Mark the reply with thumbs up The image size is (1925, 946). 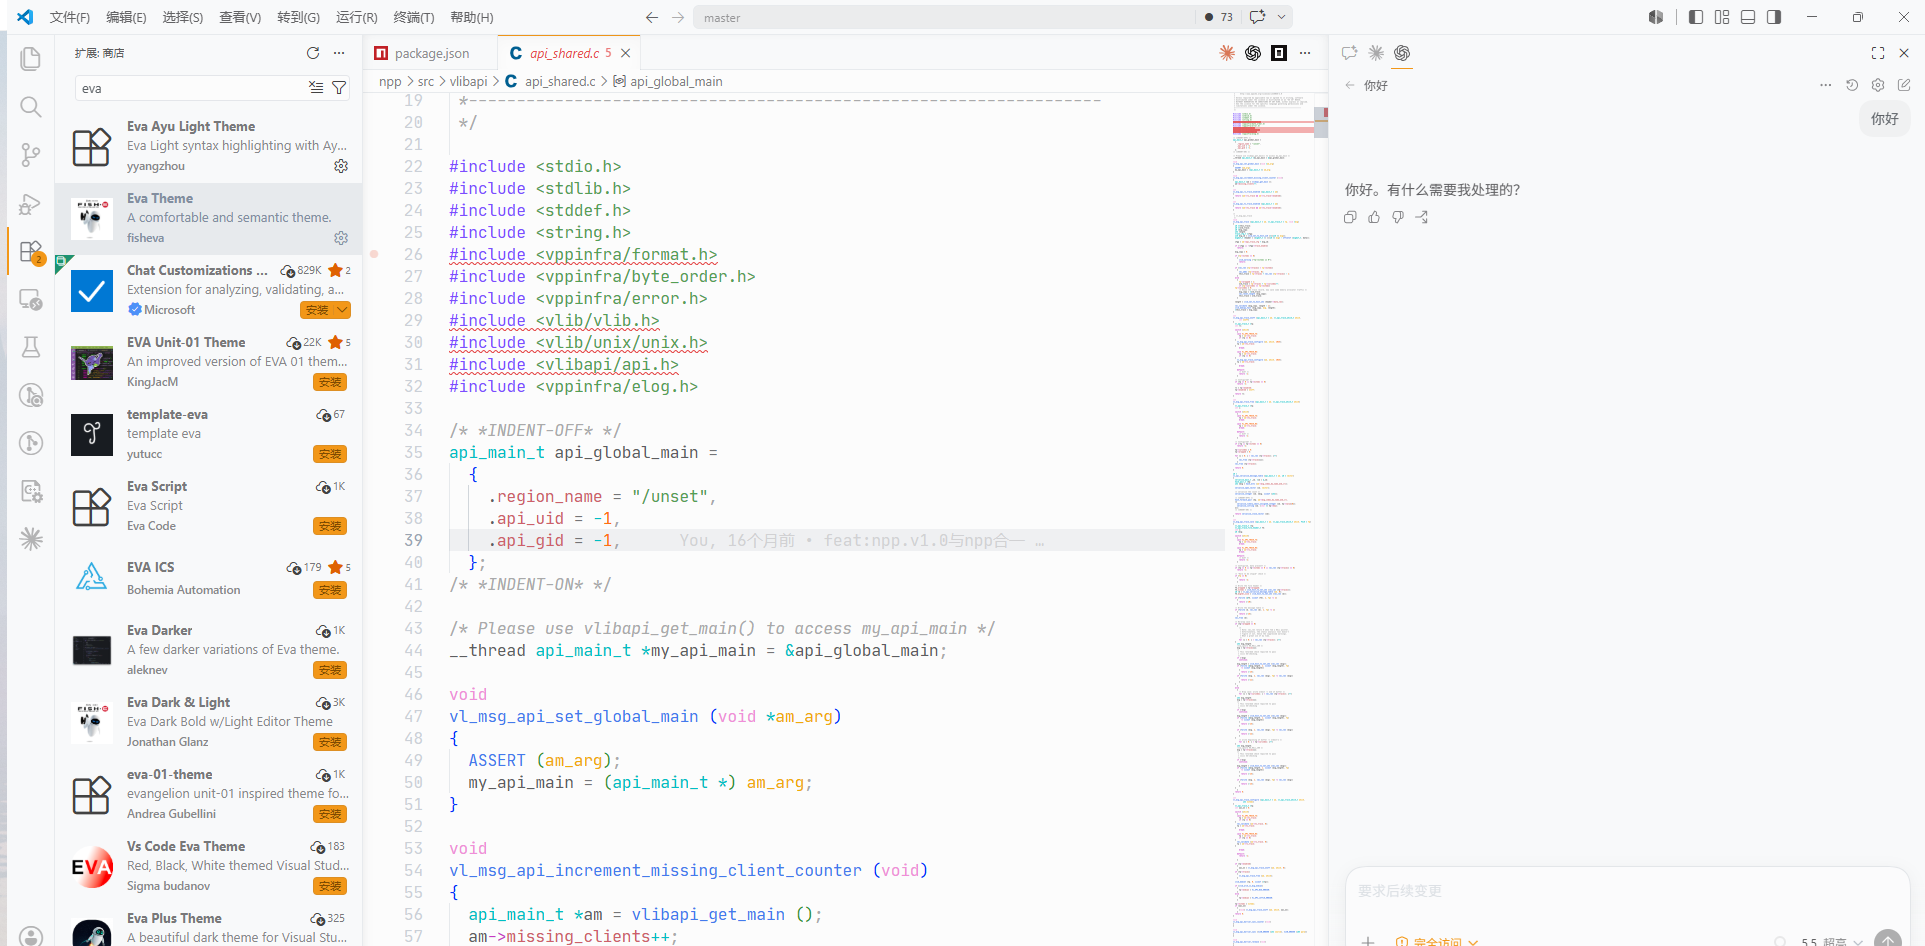[x=1374, y=217]
